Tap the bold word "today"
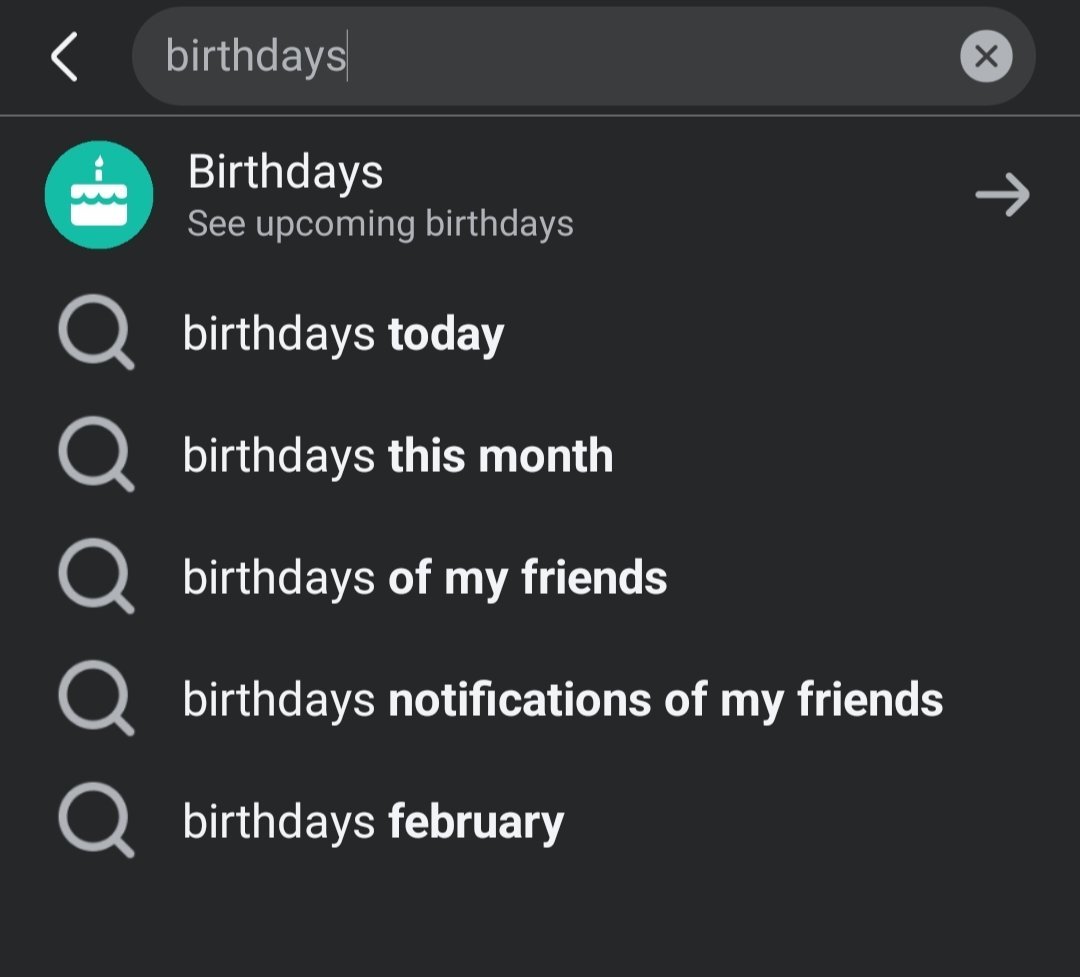Screen dimensions: 1080x977 pyautogui.click(x=446, y=335)
